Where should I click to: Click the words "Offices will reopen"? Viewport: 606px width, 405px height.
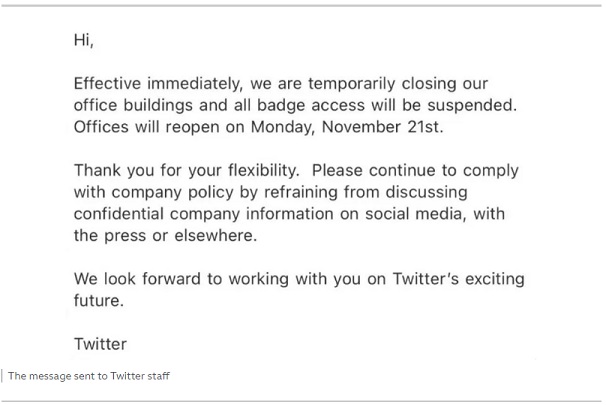pyautogui.click(x=145, y=128)
